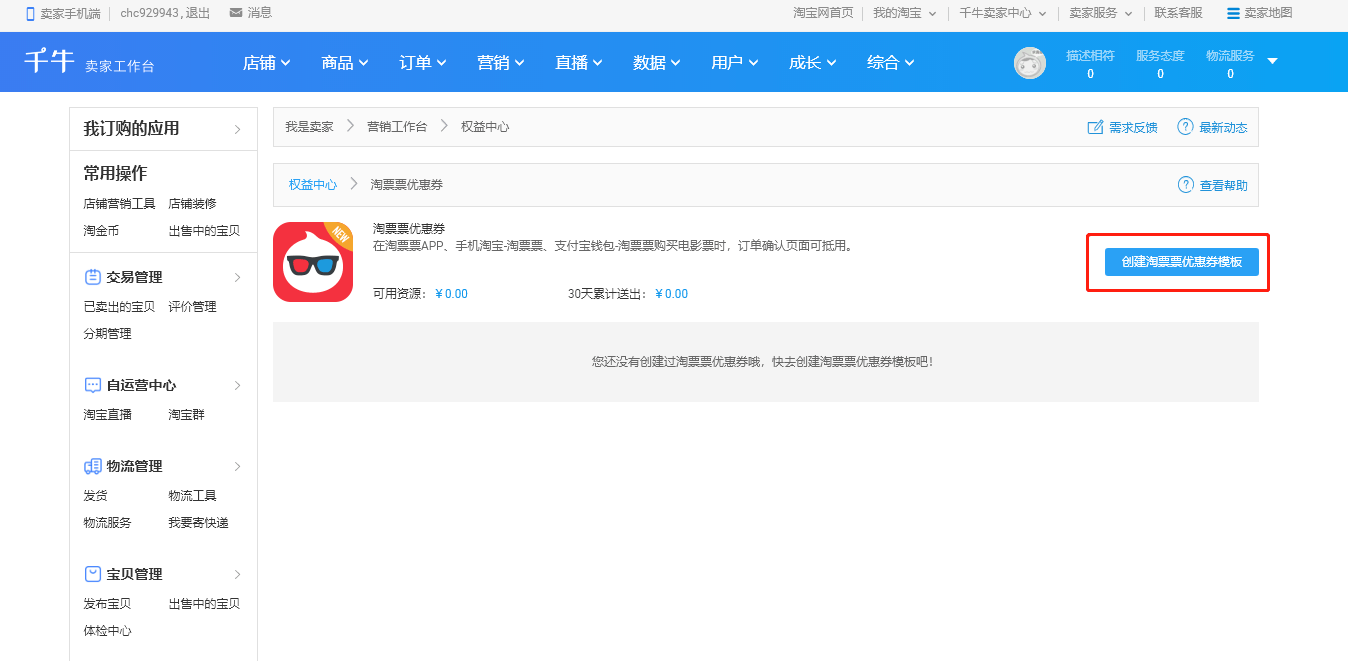Click the 物流管理 truck icon

[93, 466]
